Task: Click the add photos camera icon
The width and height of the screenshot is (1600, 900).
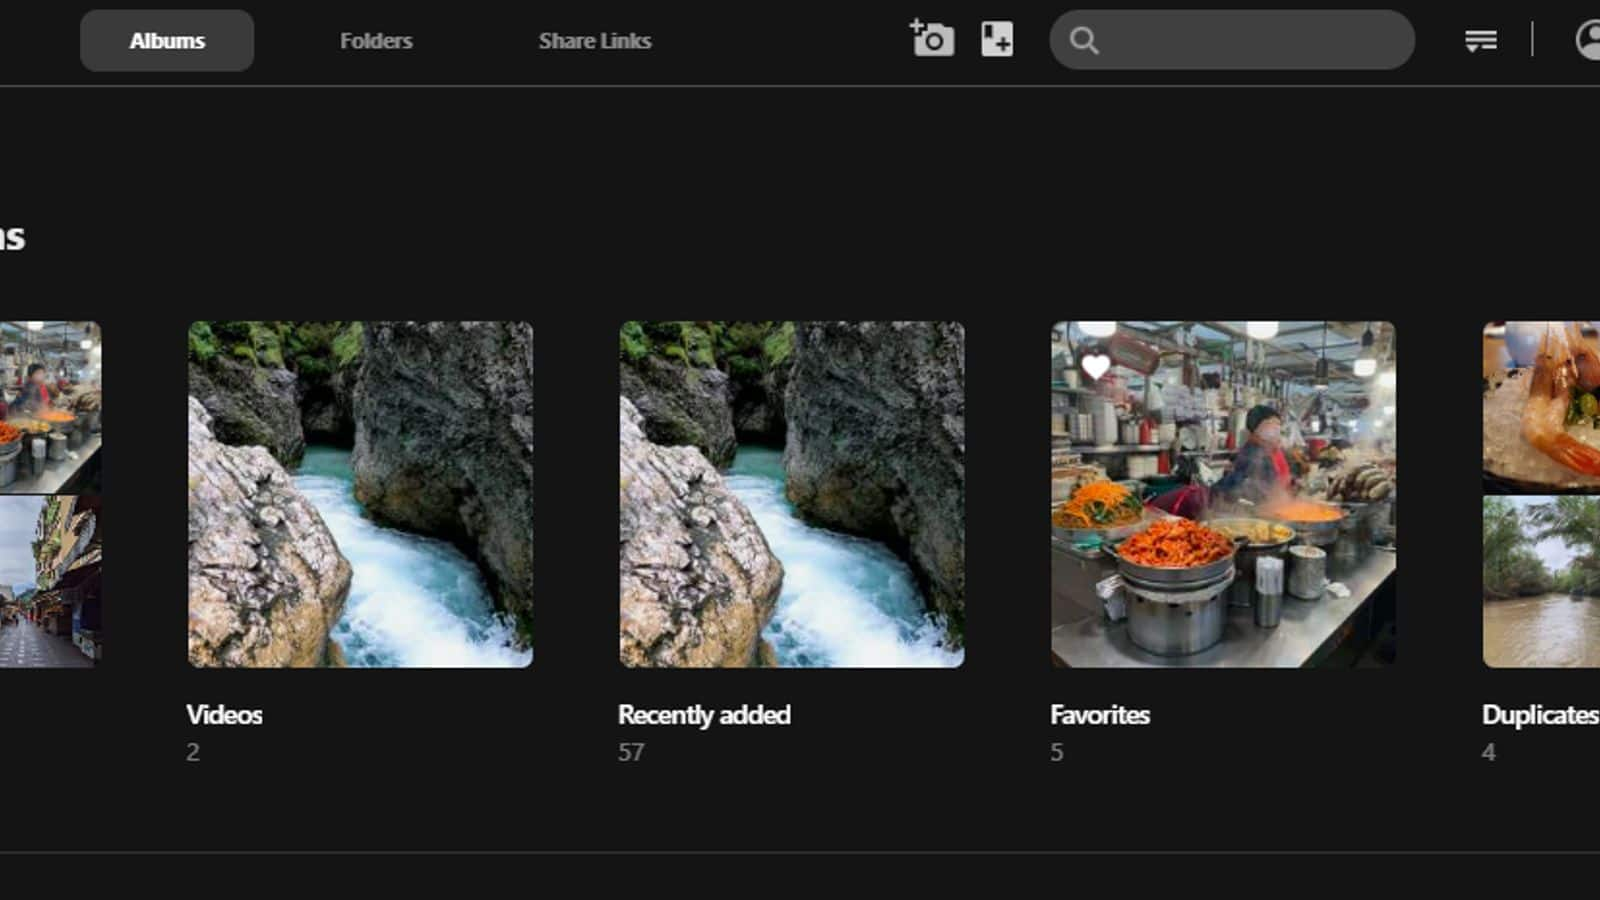Action: (x=932, y=39)
